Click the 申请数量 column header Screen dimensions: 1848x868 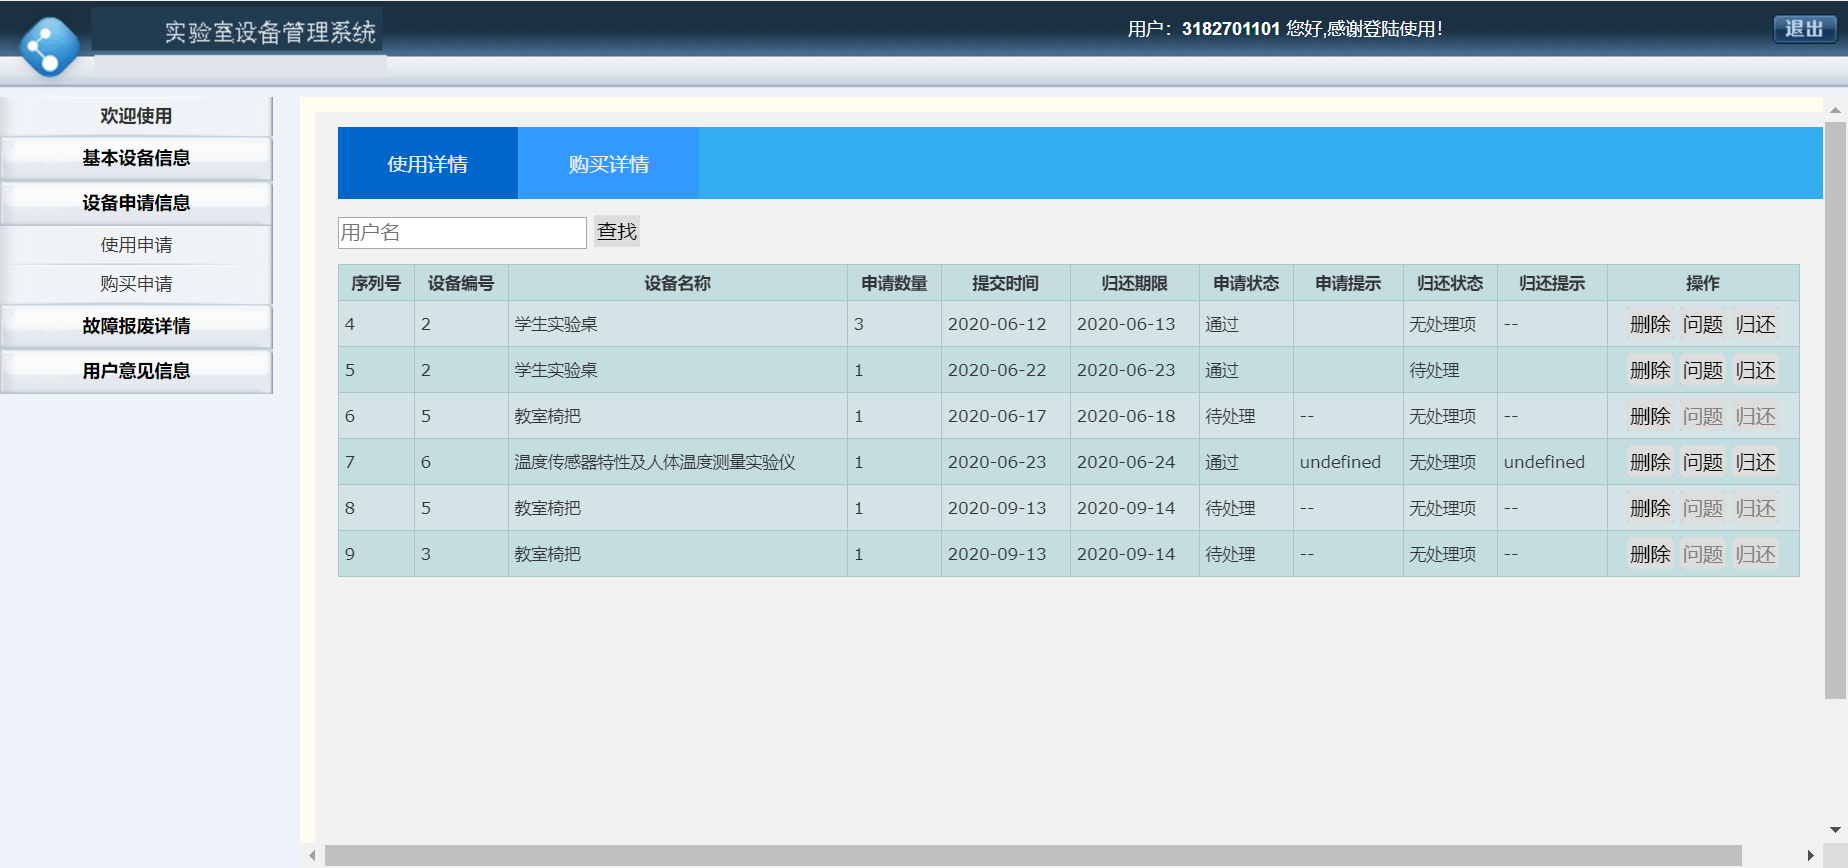click(x=894, y=283)
